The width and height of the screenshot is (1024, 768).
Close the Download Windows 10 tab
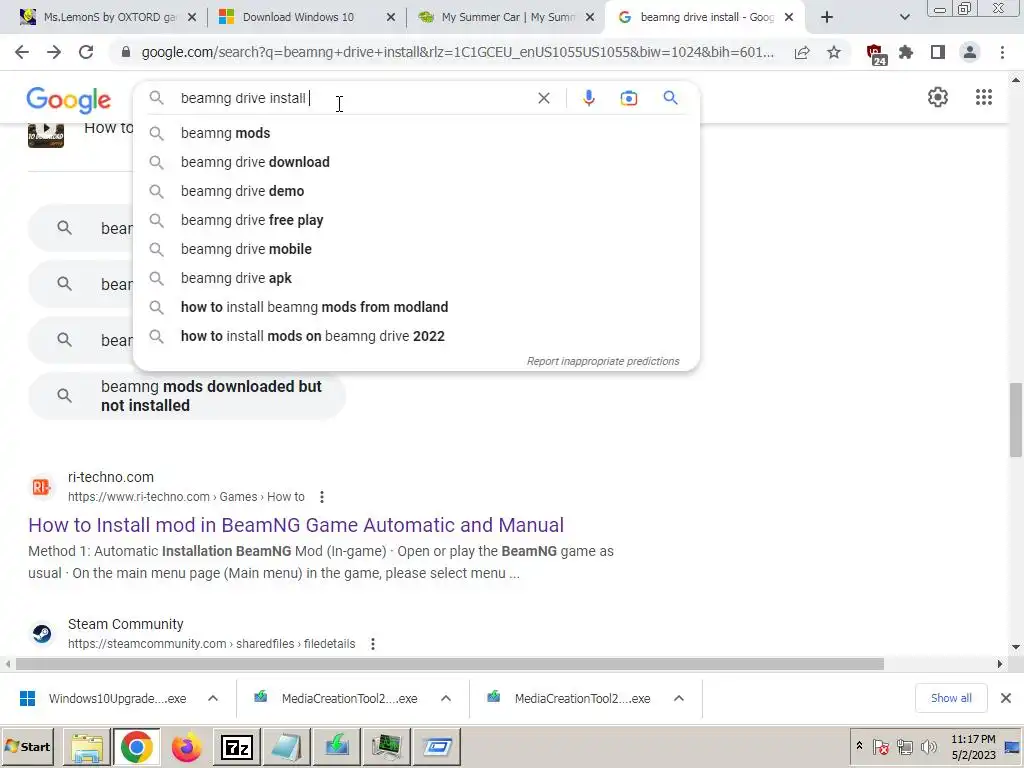(x=391, y=17)
